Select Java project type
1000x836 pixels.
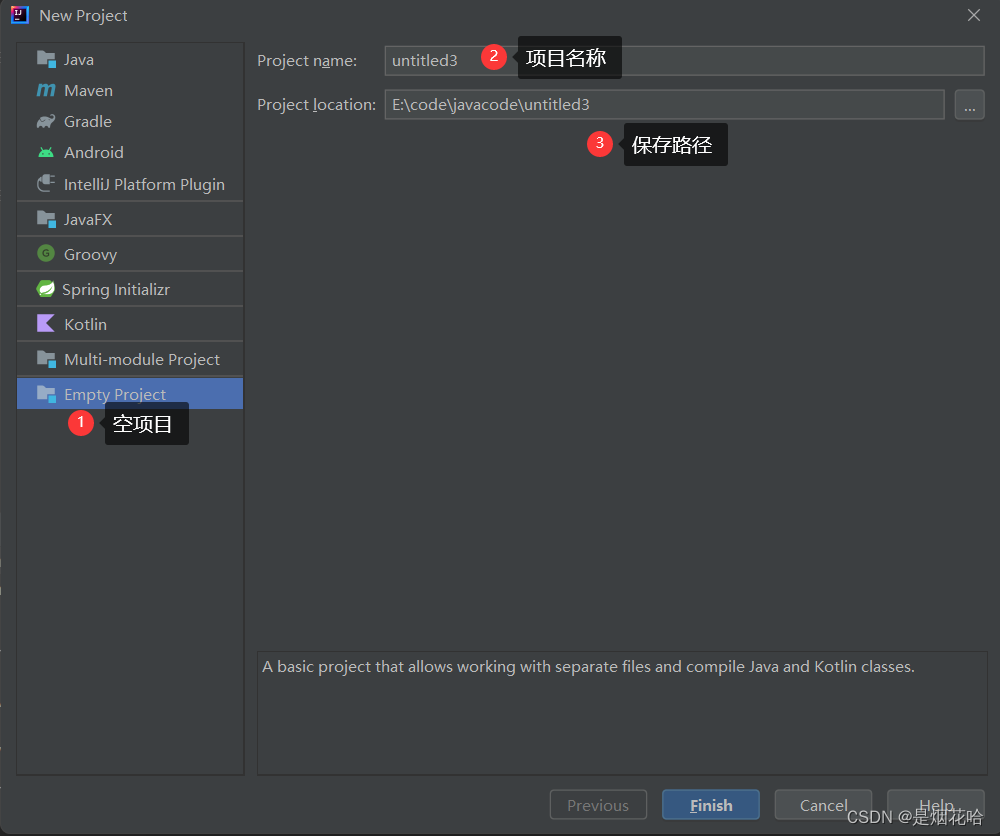point(130,59)
